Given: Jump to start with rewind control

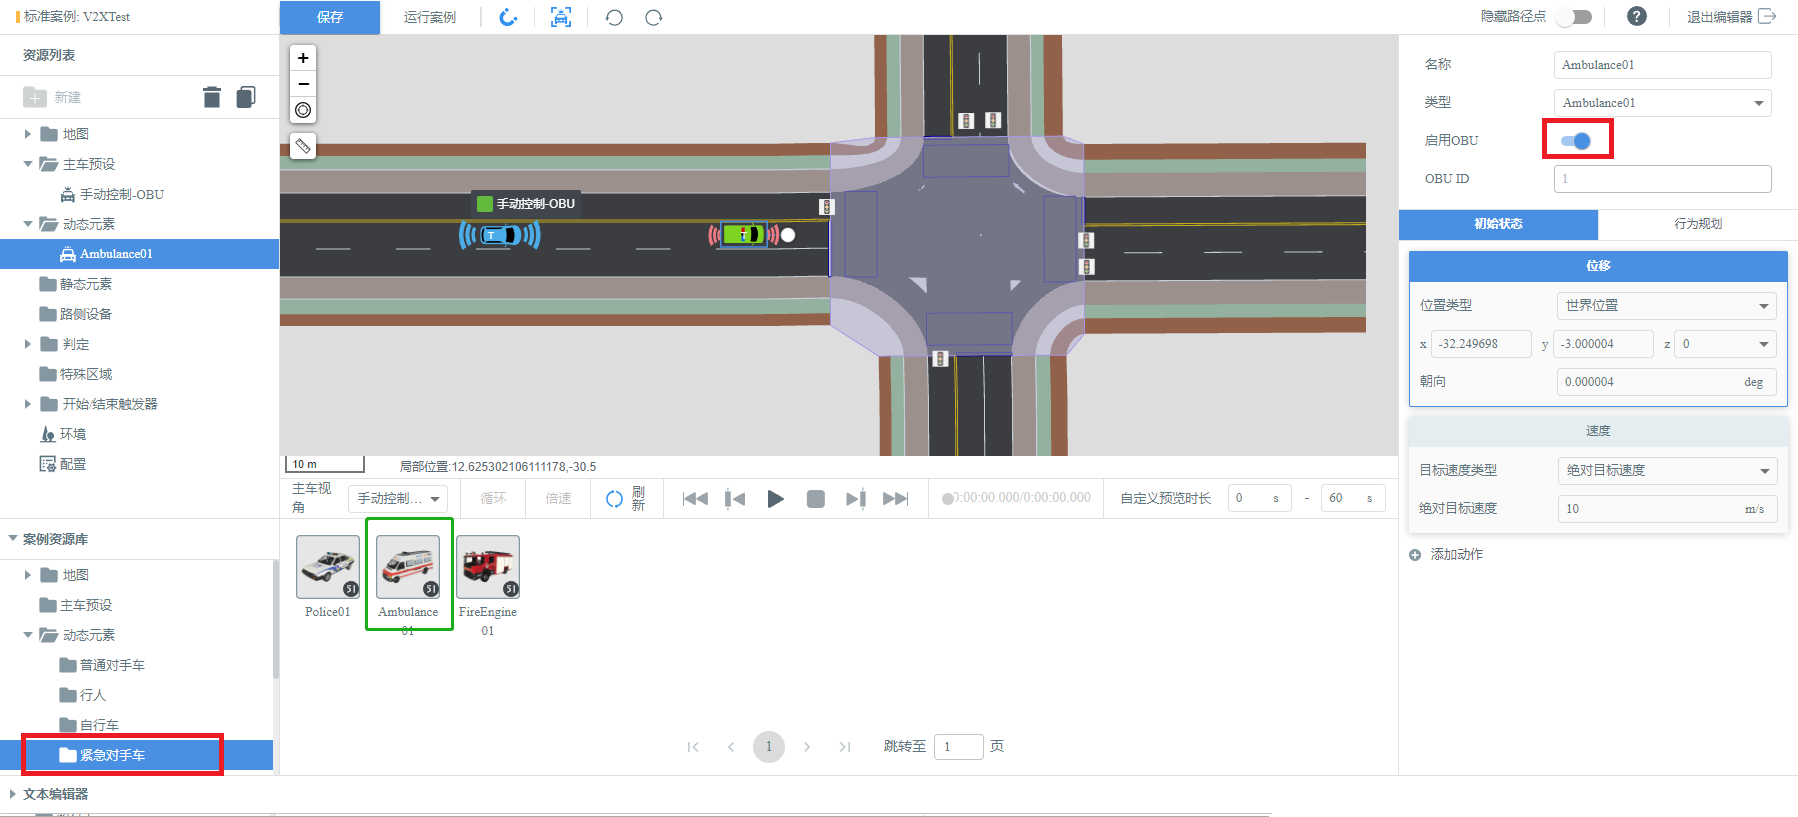Looking at the screenshot, I should tap(695, 498).
